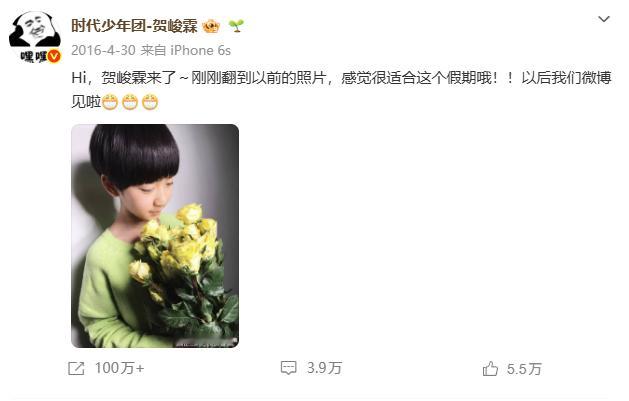
Task: Click the first grinning emoji in post
Action: [109, 102]
